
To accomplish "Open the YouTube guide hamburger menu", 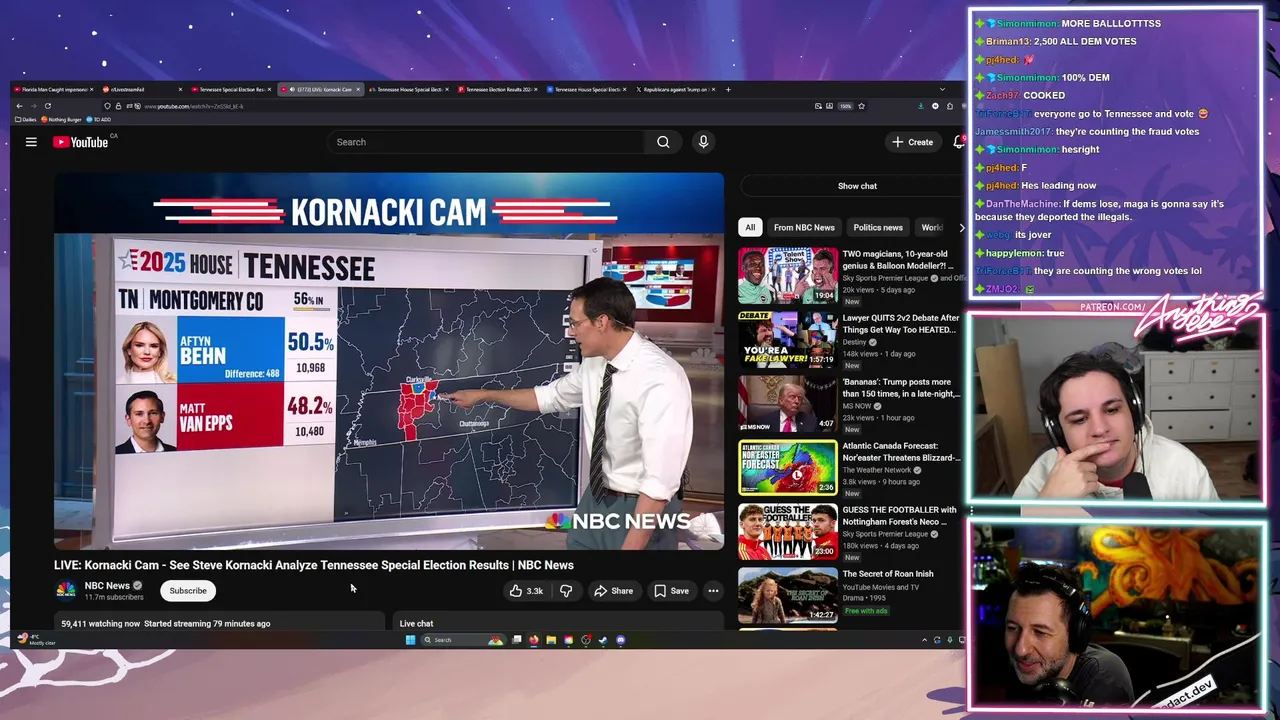I will pos(31,142).
